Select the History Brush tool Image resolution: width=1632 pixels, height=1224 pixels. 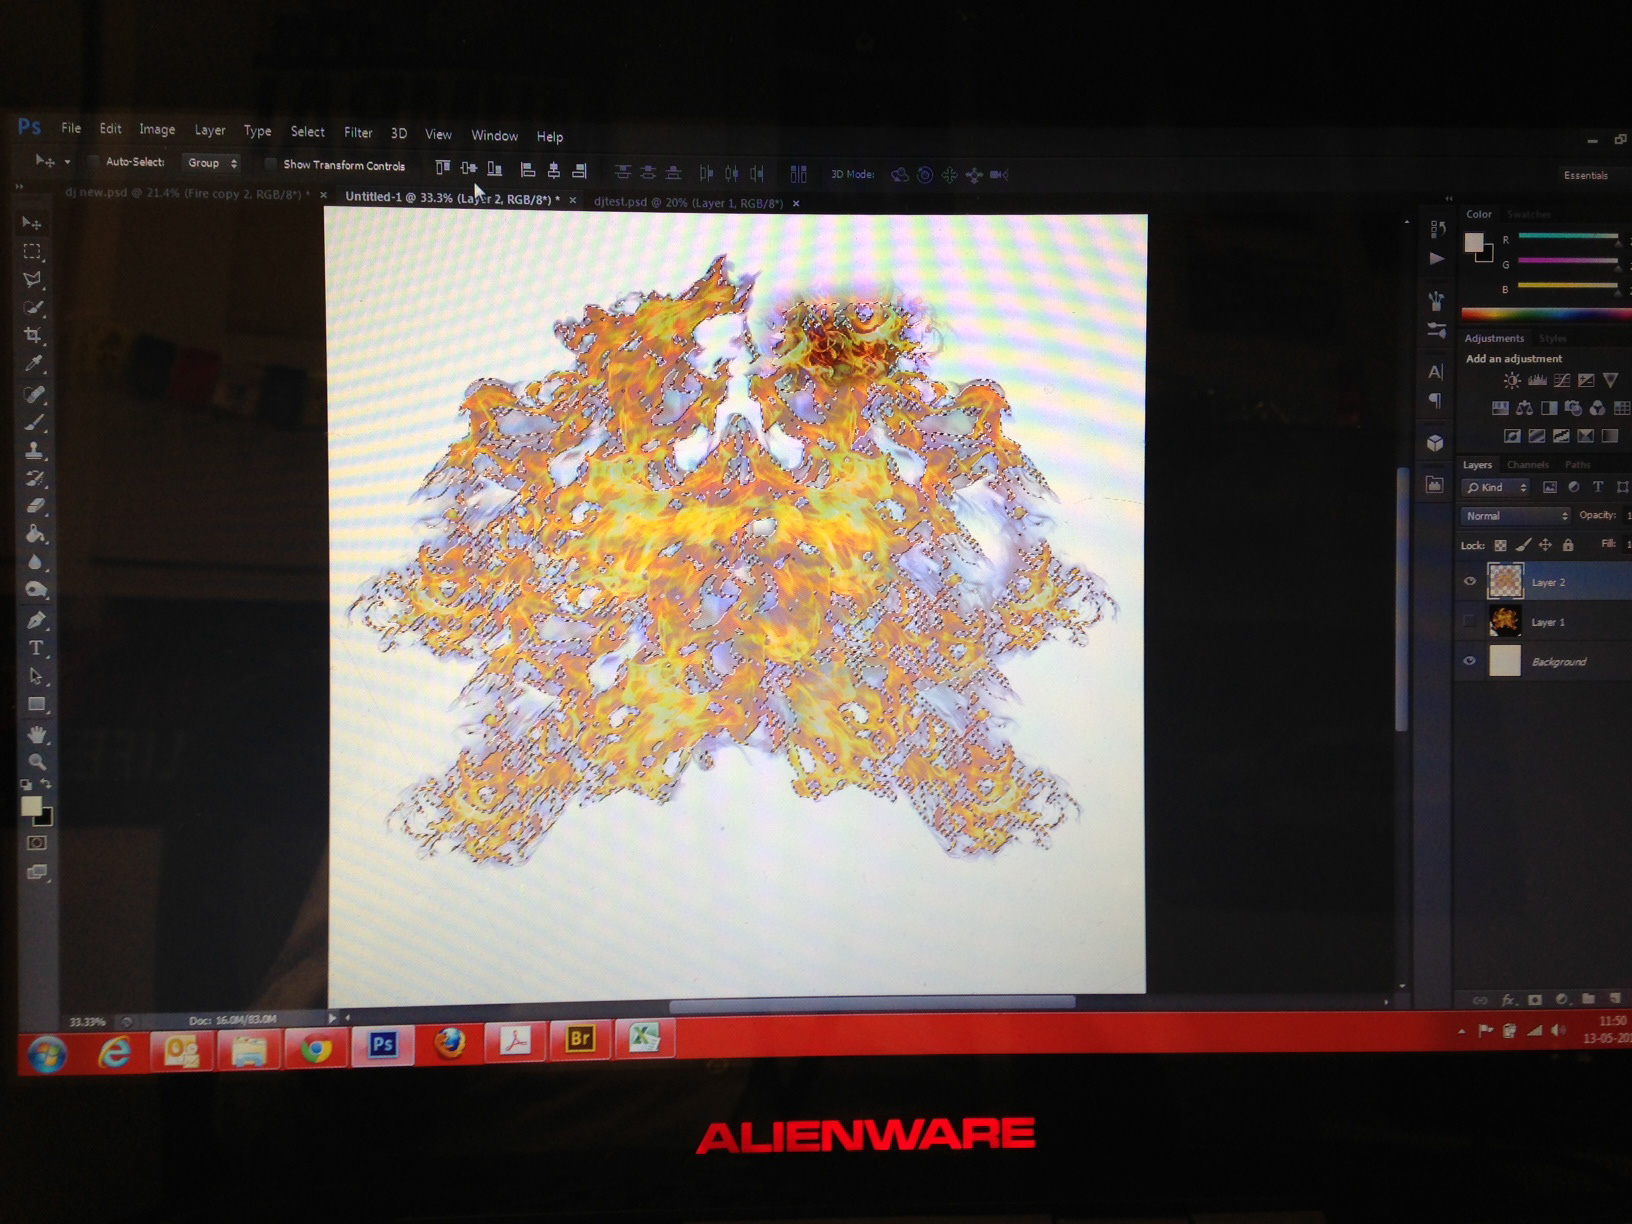click(x=35, y=478)
